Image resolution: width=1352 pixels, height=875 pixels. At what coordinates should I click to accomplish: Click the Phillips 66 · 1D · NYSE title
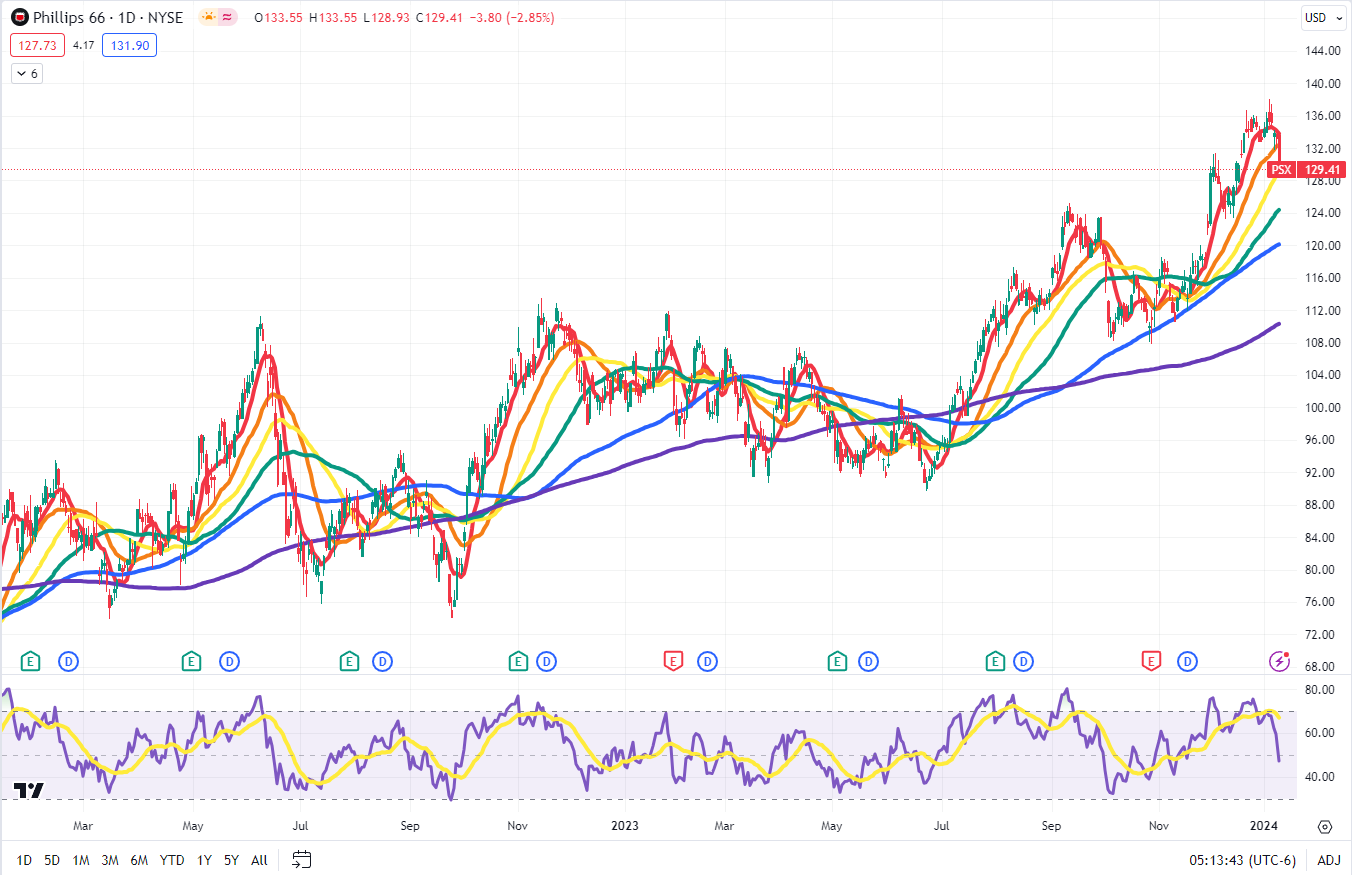[108, 17]
